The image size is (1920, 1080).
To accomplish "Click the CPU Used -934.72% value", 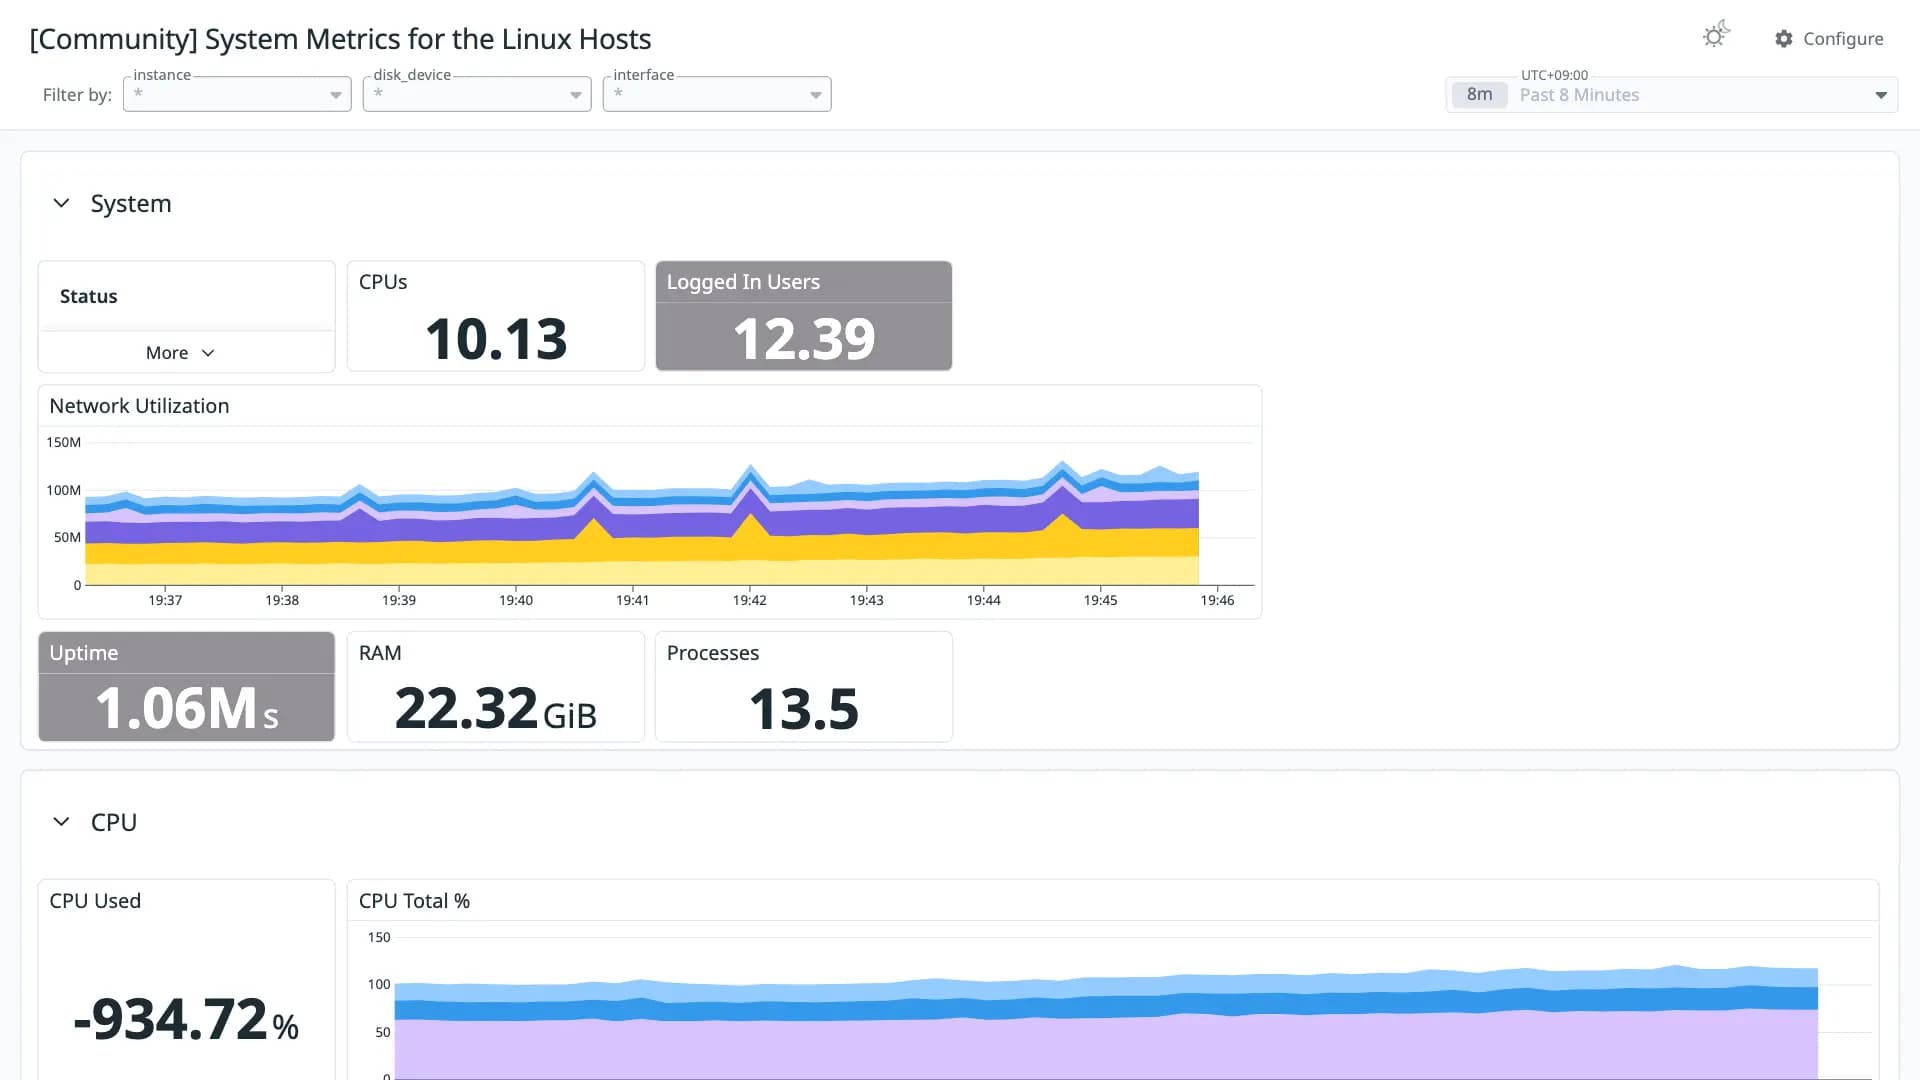I will (186, 1019).
